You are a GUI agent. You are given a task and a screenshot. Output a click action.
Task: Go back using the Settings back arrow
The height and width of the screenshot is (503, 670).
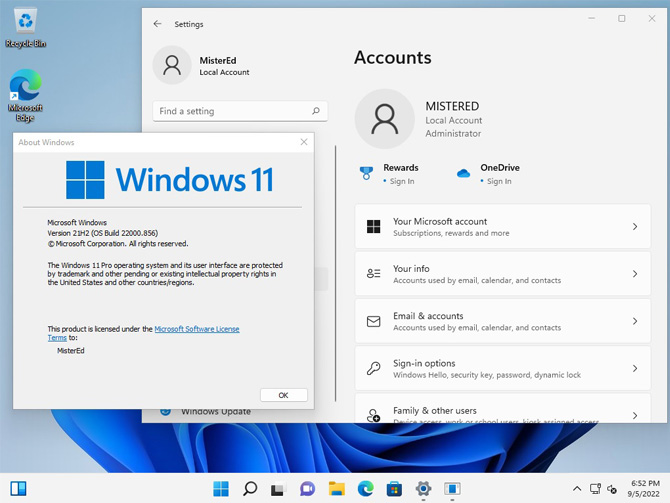click(x=157, y=23)
